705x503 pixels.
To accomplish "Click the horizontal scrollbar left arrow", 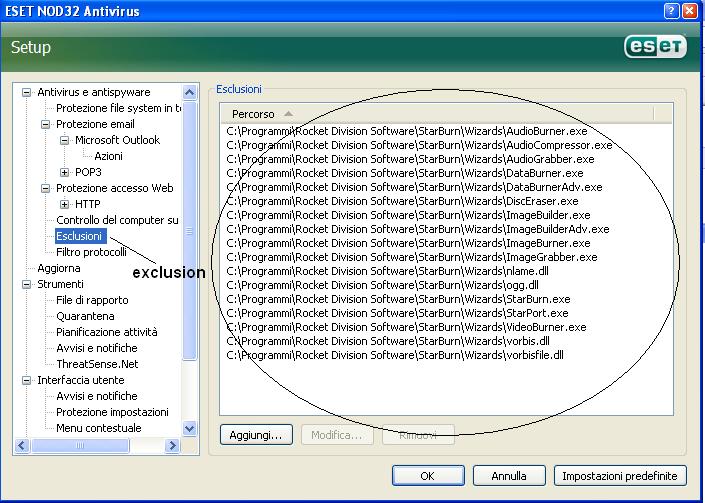I will click(22, 445).
